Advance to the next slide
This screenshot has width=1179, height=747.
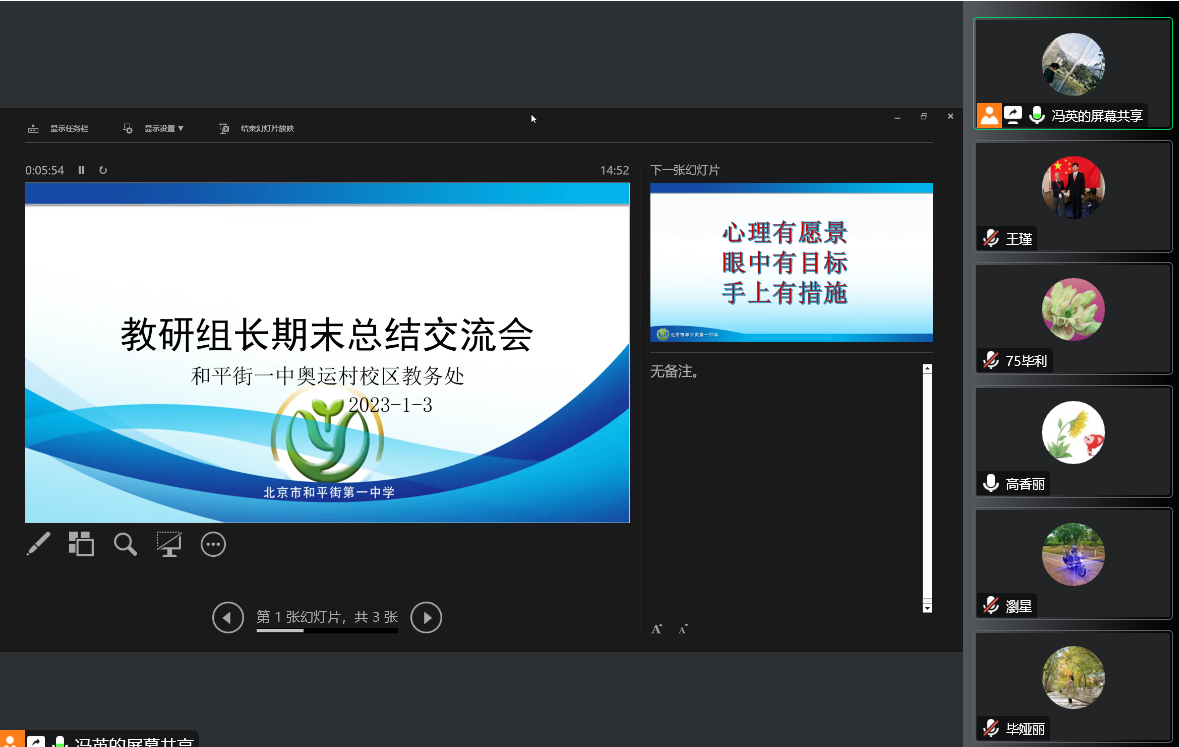[426, 618]
